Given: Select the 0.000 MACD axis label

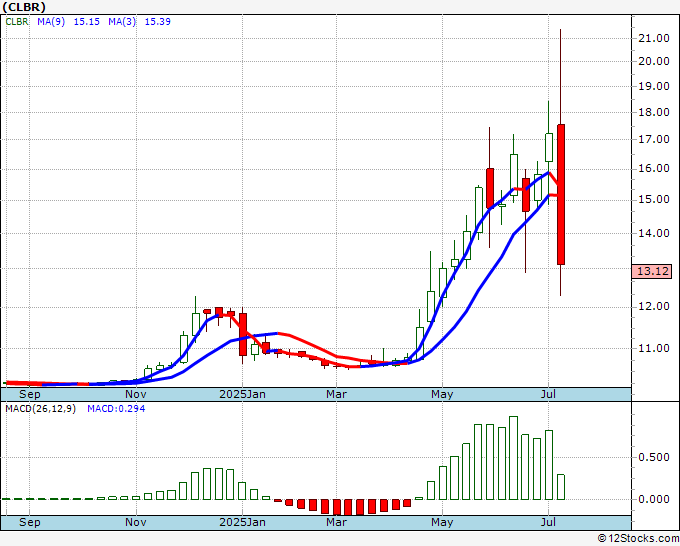Looking at the screenshot, I should [x=654, y=500].
